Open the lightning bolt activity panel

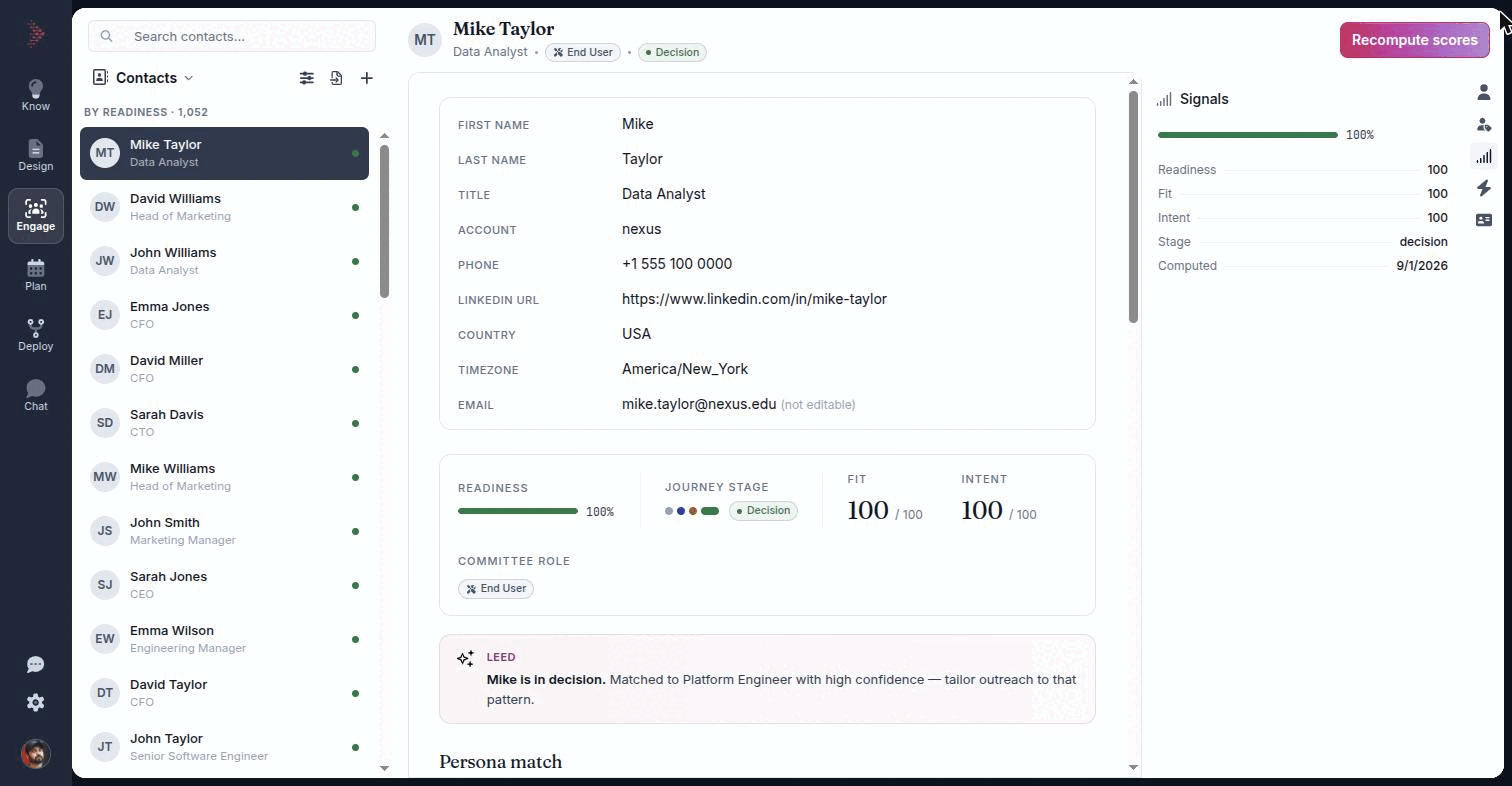[1484, 188]
